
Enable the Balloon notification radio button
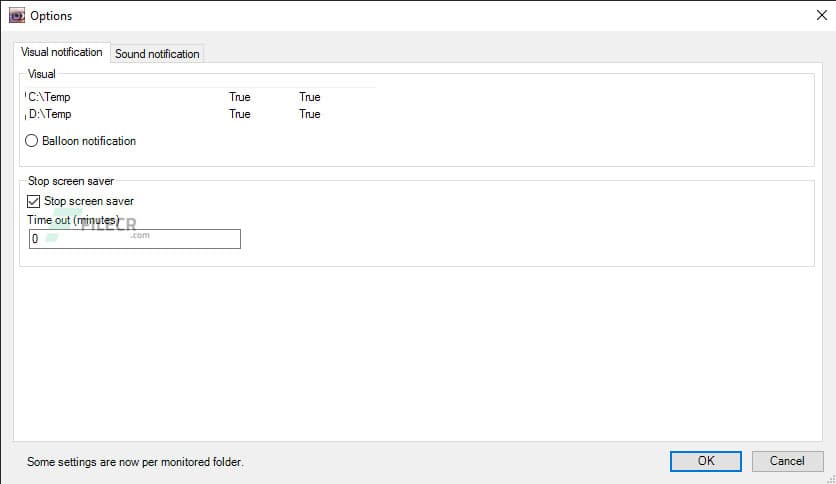[x=32, y=141]
